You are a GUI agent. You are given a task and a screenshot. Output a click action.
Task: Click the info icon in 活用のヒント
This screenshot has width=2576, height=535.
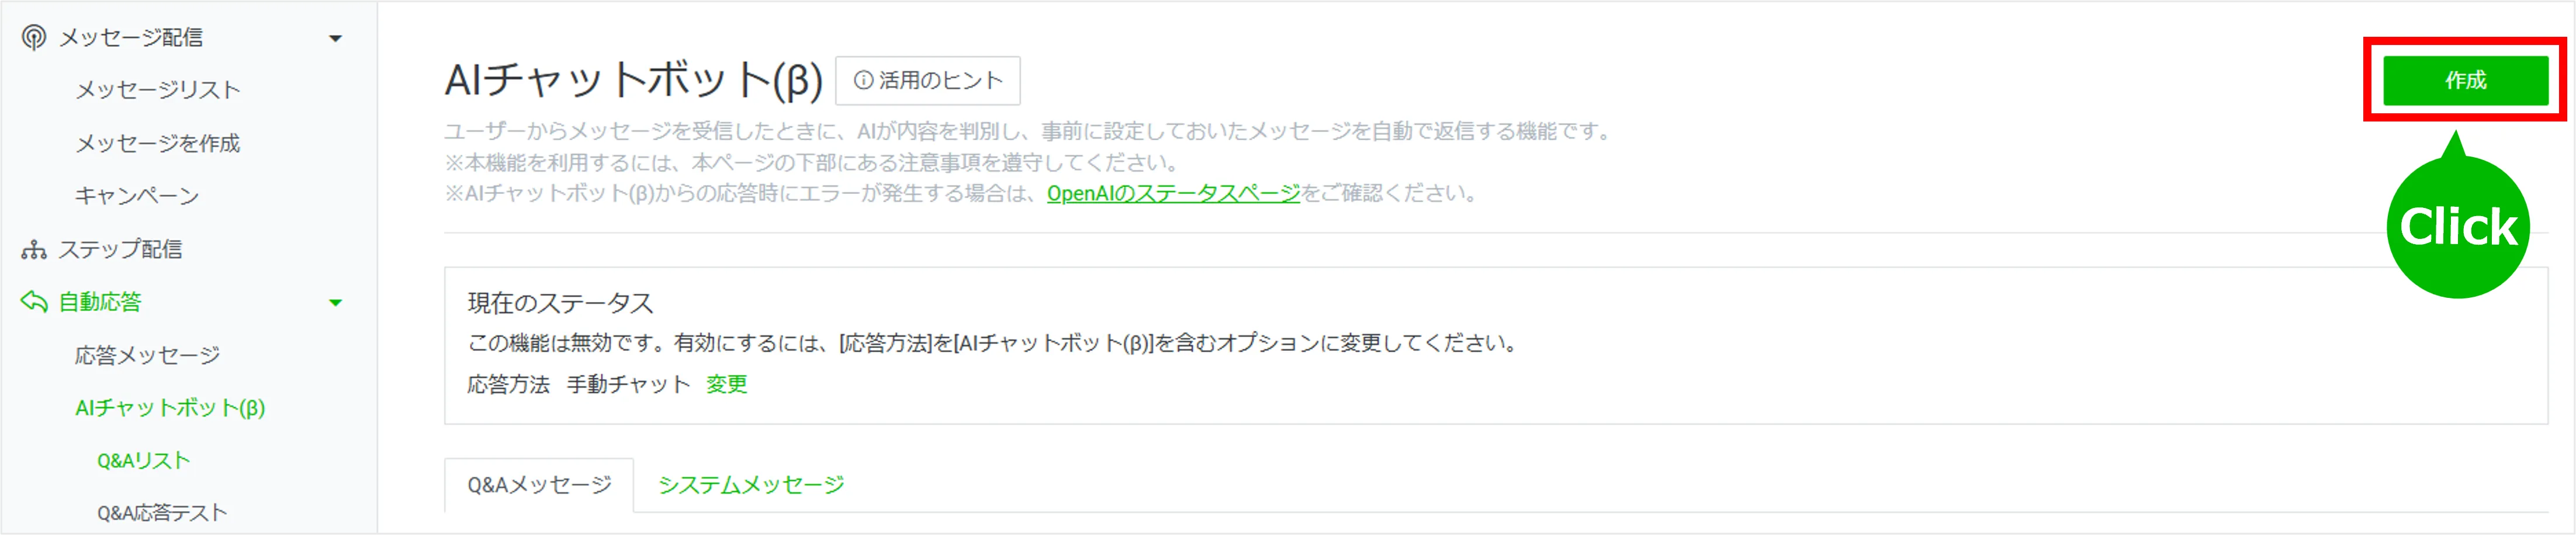pos(863,81)
